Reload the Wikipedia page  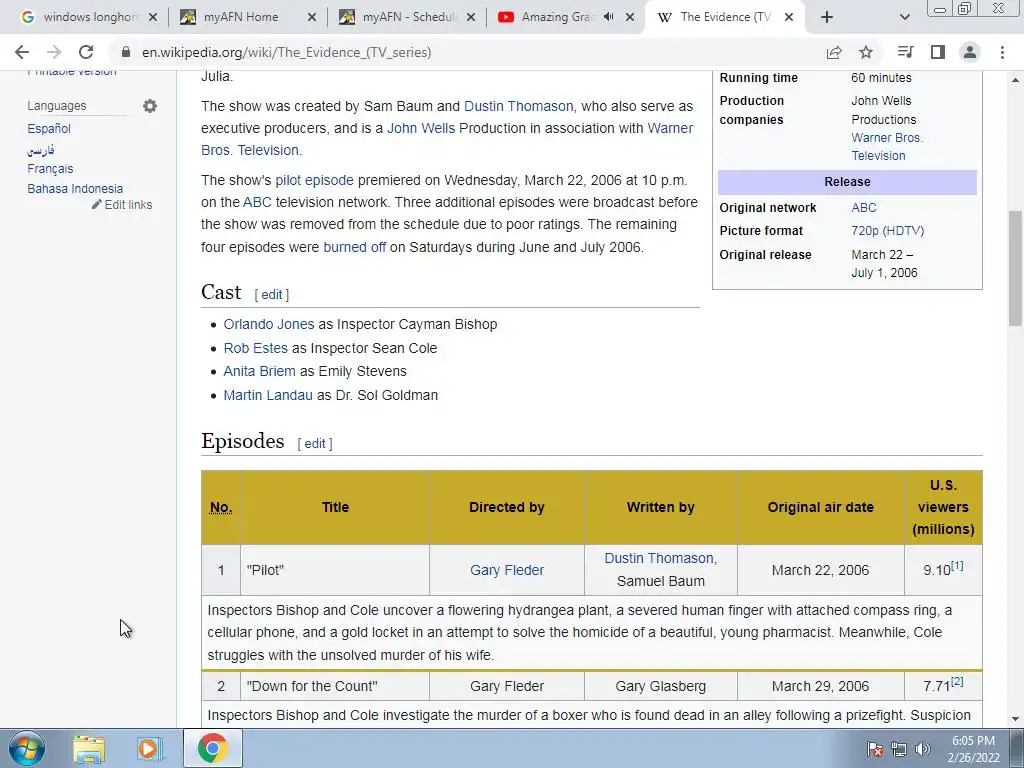86,52
